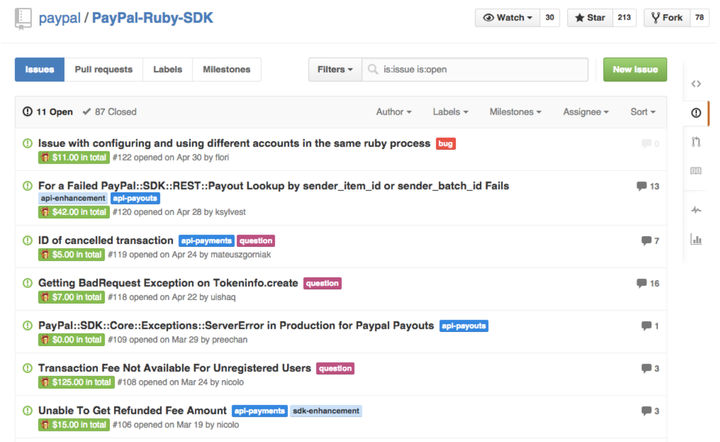This screenshot has width=720, height=442.
Task: Open the Code icon in the right sidebar
Action: (x=696, y=84)
